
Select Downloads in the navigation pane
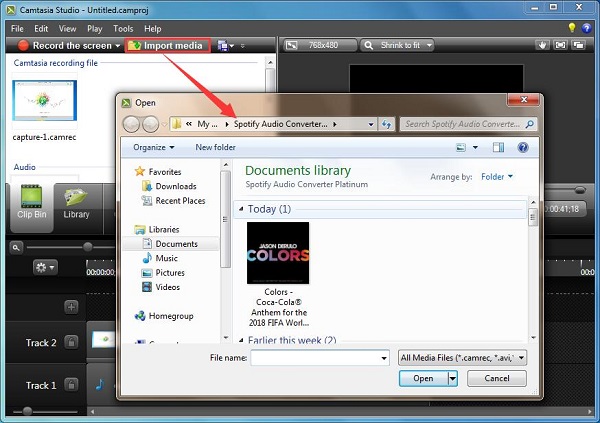point(169,186)
